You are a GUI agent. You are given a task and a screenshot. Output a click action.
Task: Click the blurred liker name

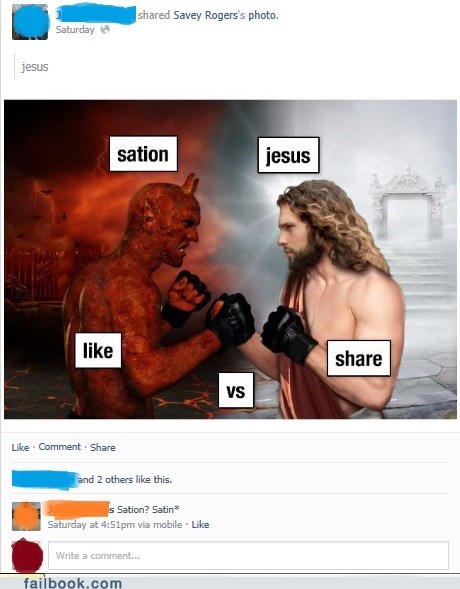tap(44, 480)
